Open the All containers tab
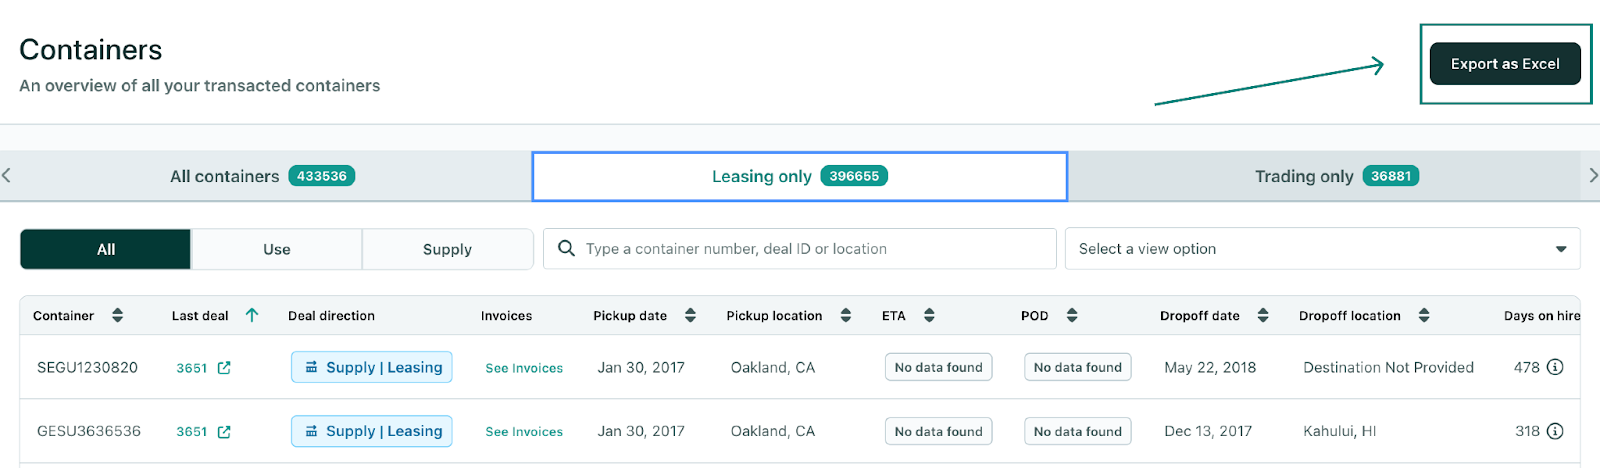This screenshot has width=1600, height=468. point(263,176)
